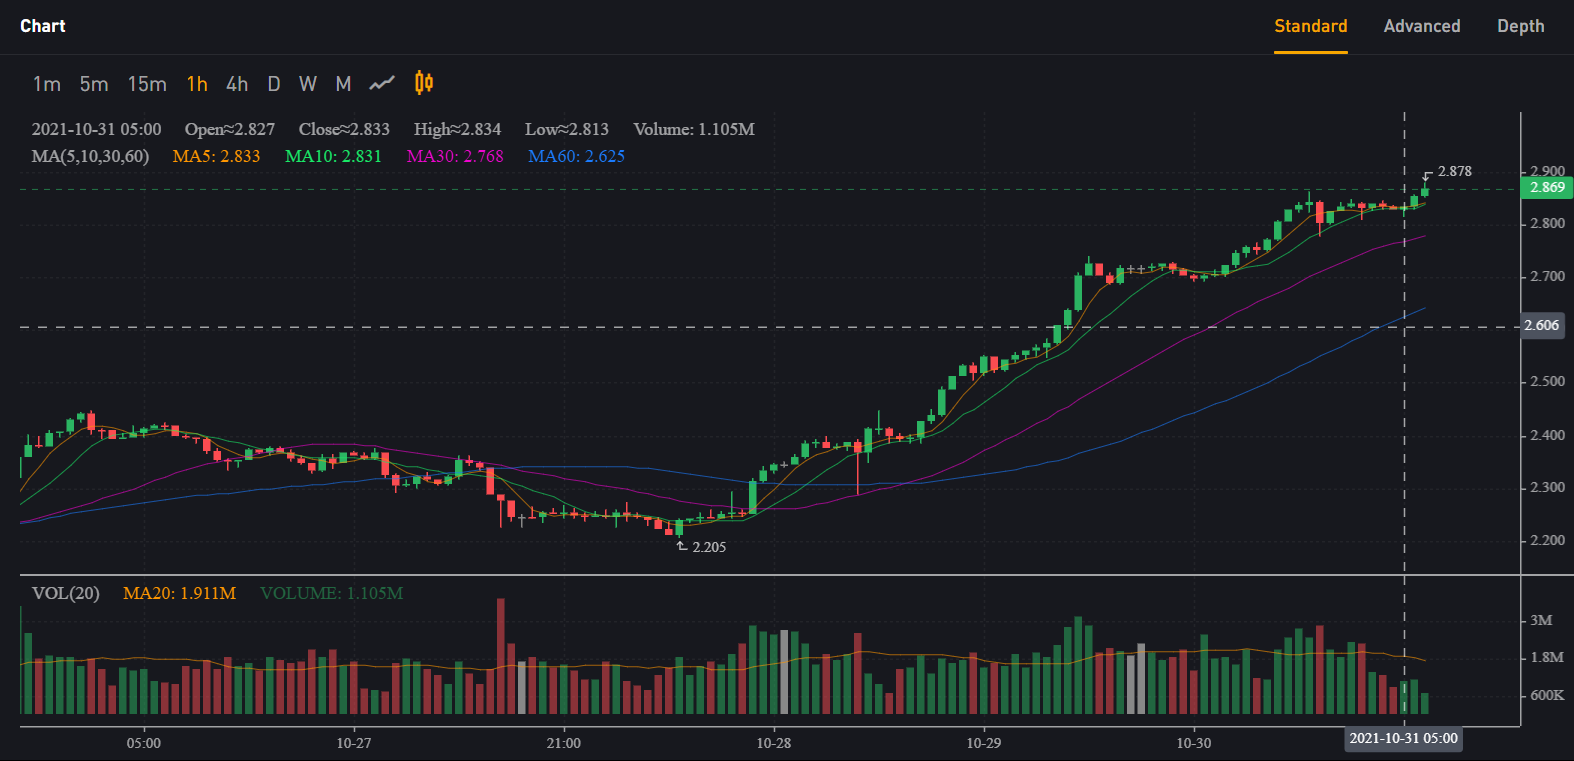Click the 2.205 low price marker
This screenshot has width=1574, height=761.
[708, 547]
